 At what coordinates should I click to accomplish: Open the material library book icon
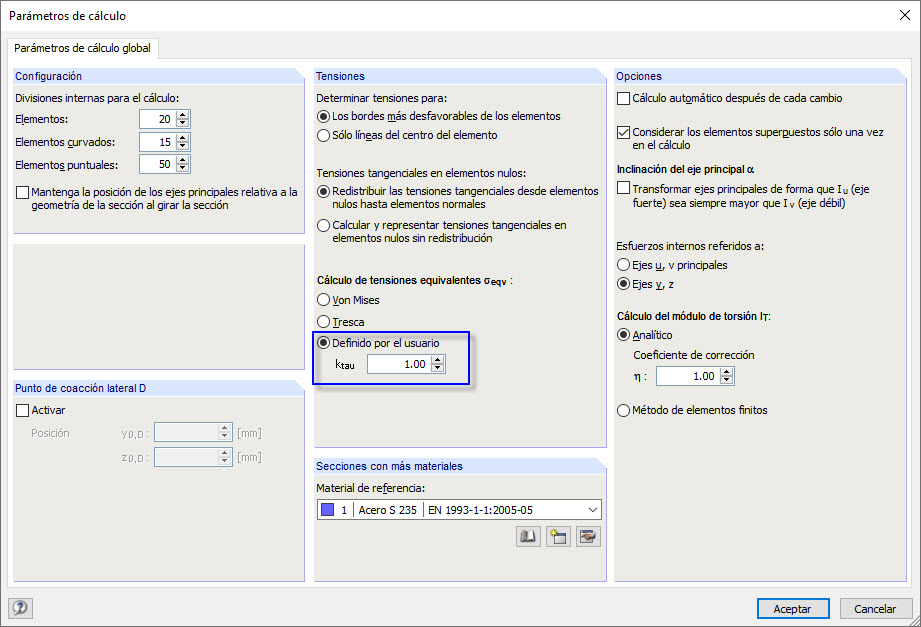528,537
